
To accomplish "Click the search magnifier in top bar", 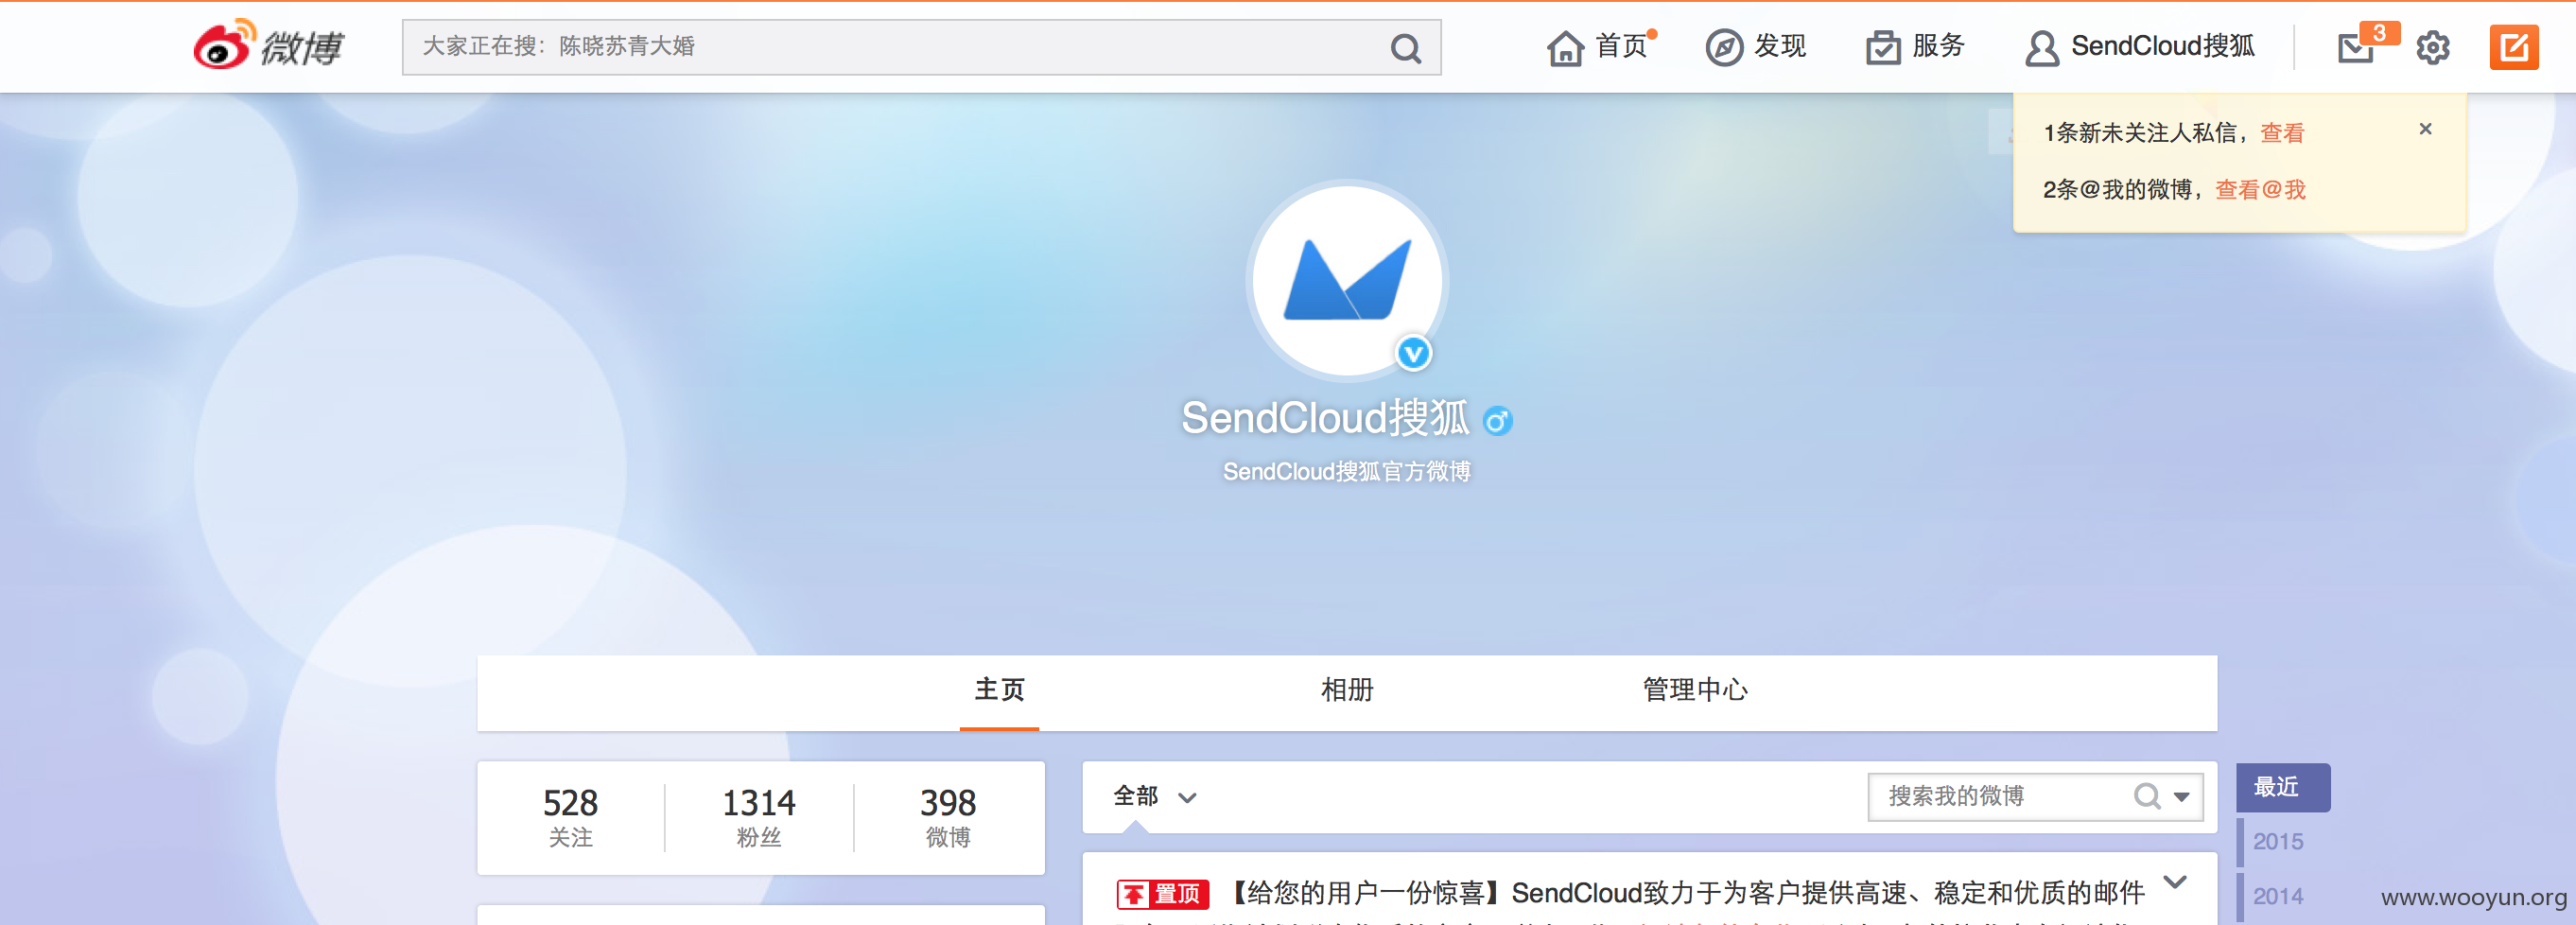I will (1405, 47).
